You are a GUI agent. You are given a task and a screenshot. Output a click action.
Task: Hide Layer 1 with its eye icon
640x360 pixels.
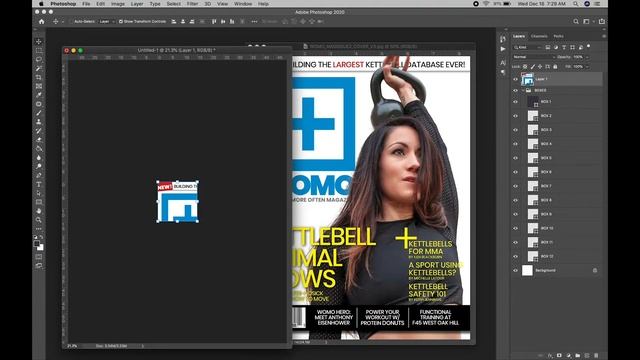point(515,79)
